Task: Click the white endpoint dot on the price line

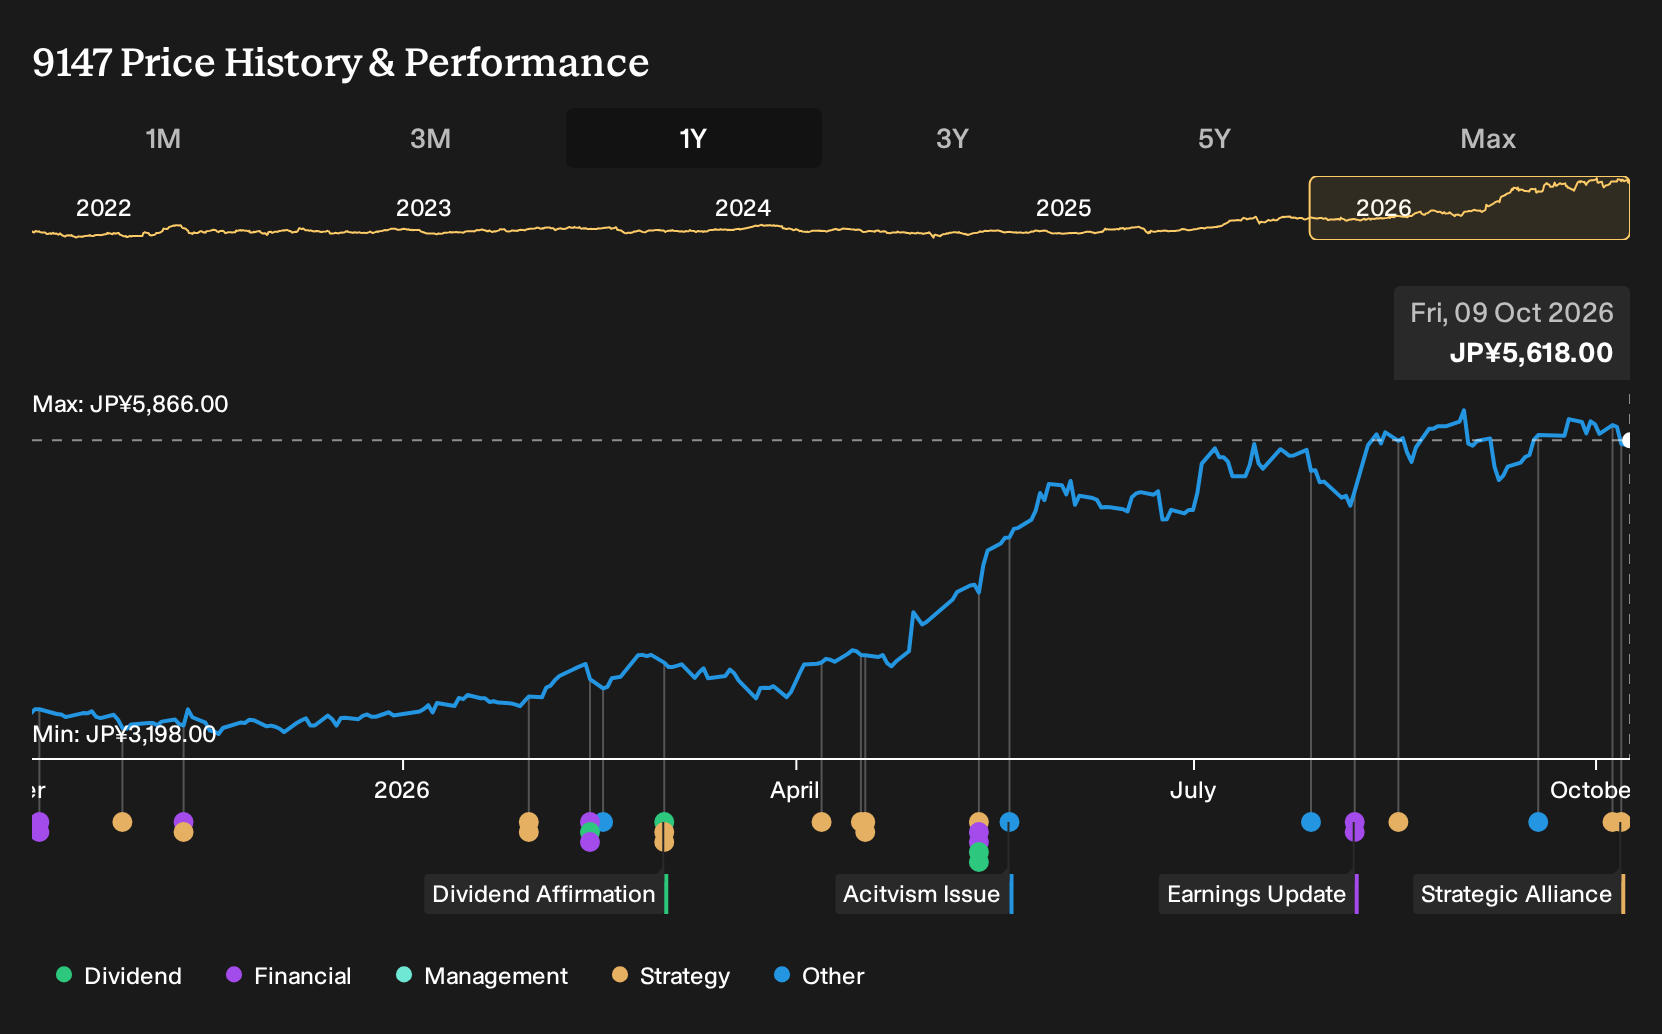Action: (1627, 440)
